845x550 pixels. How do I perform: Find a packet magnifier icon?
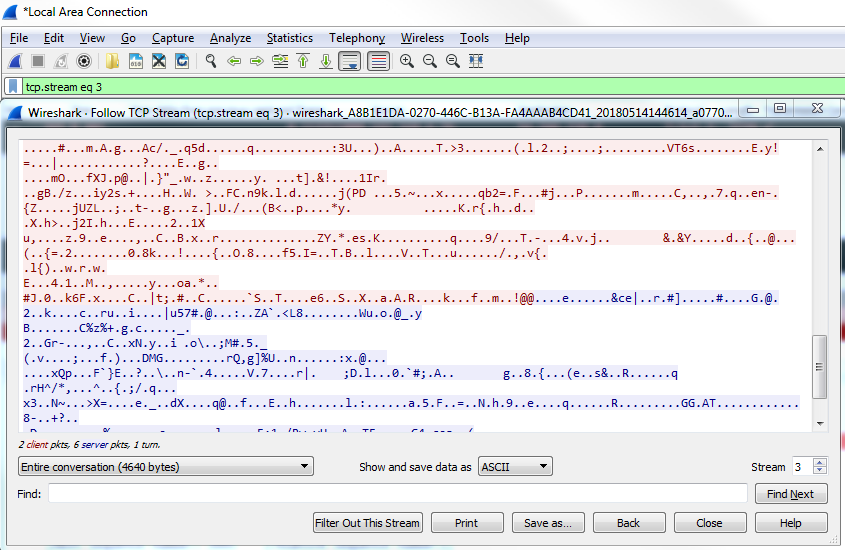tap(211, 61)
